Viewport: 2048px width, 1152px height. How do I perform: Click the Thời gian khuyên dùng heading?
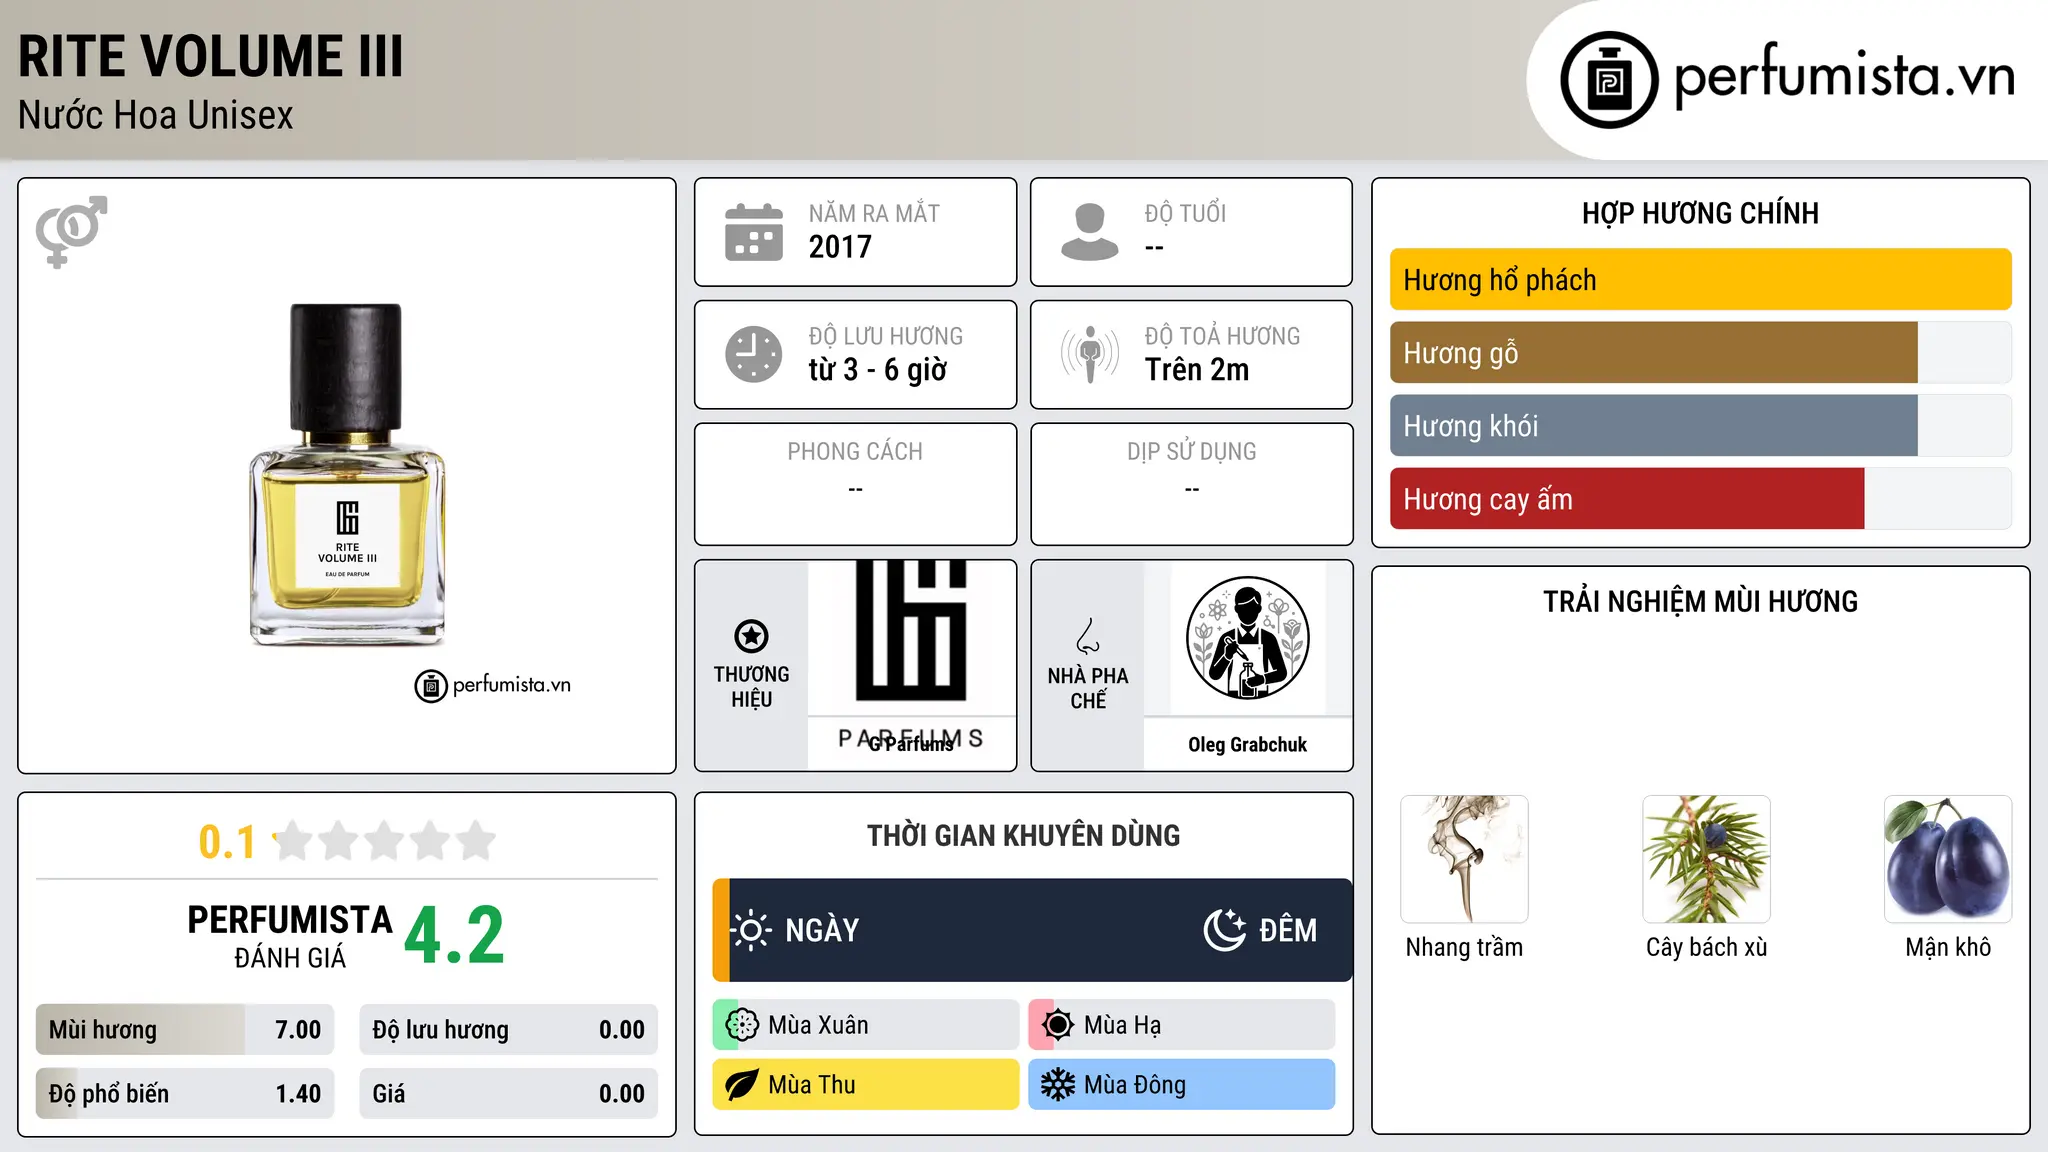coord(1023,836)
